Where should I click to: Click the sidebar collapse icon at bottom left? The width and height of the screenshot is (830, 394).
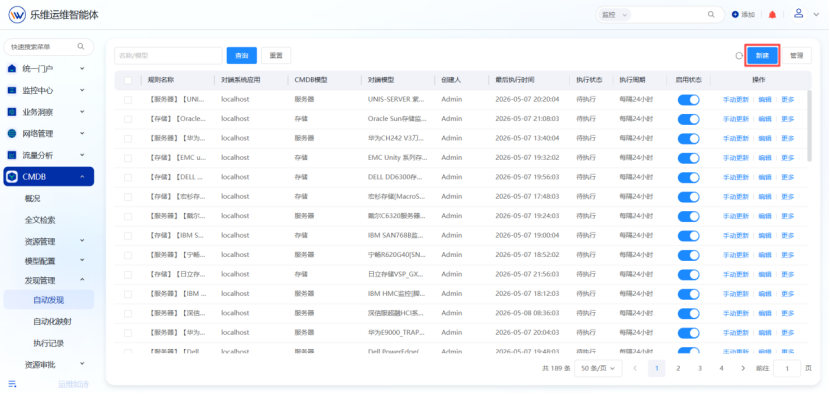point(12,383)
